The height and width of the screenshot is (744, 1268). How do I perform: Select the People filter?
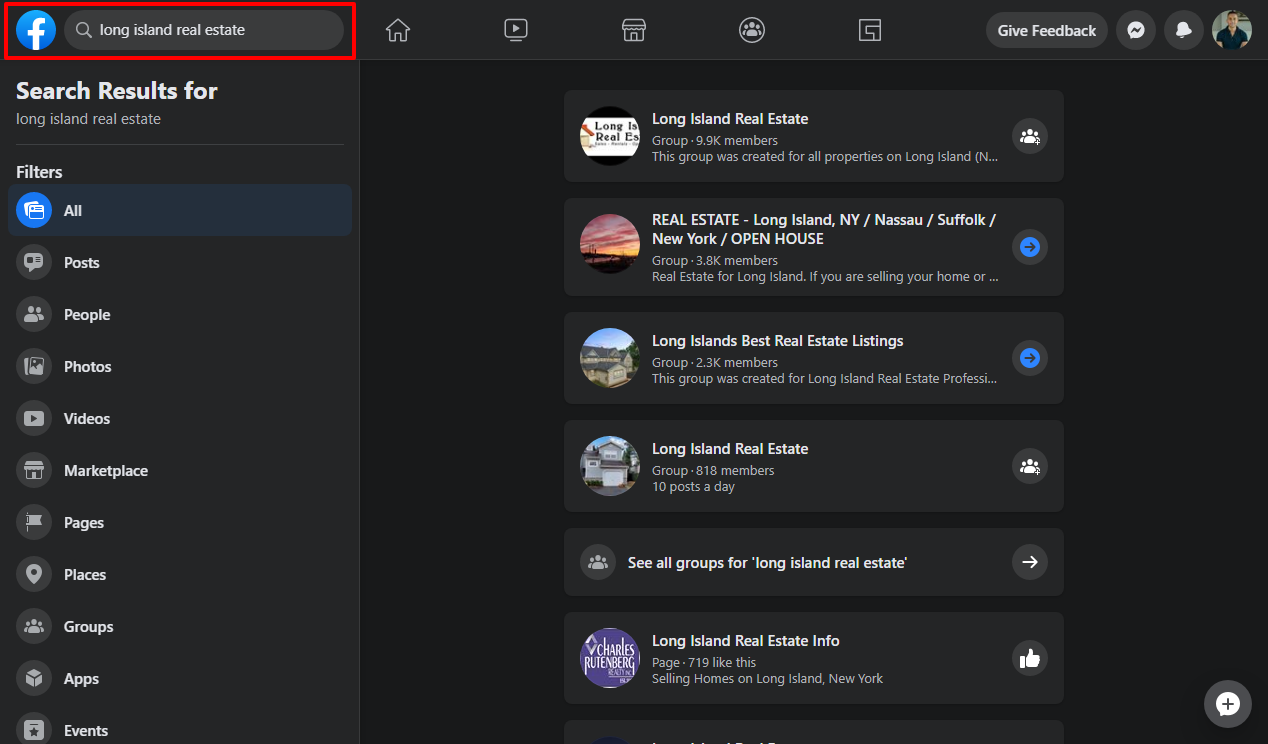click(180, 314)
